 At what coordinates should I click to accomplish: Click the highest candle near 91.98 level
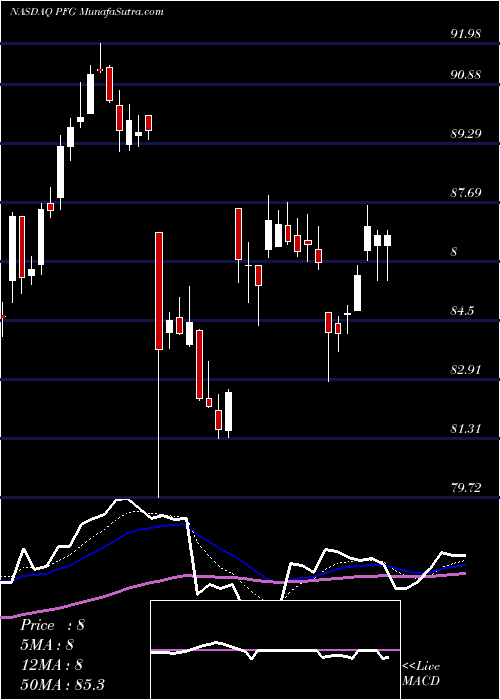tap(100, 70)
